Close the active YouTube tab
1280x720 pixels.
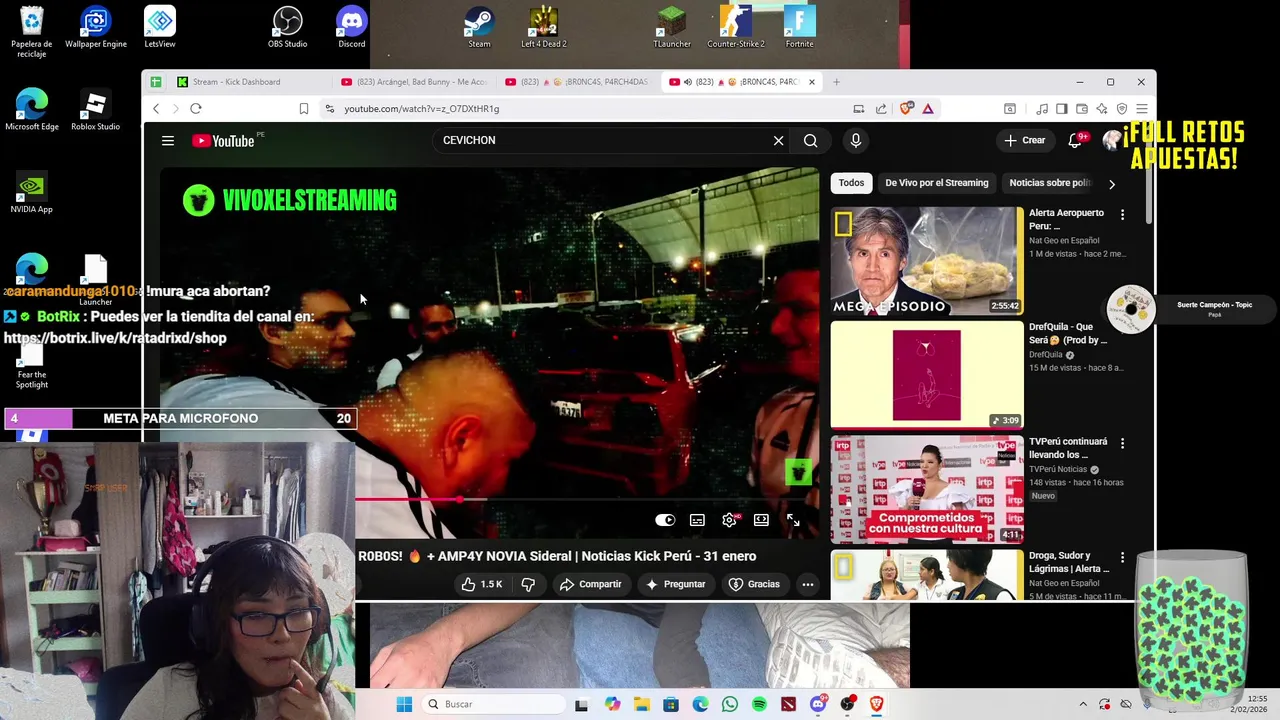[x=812, y=82]
